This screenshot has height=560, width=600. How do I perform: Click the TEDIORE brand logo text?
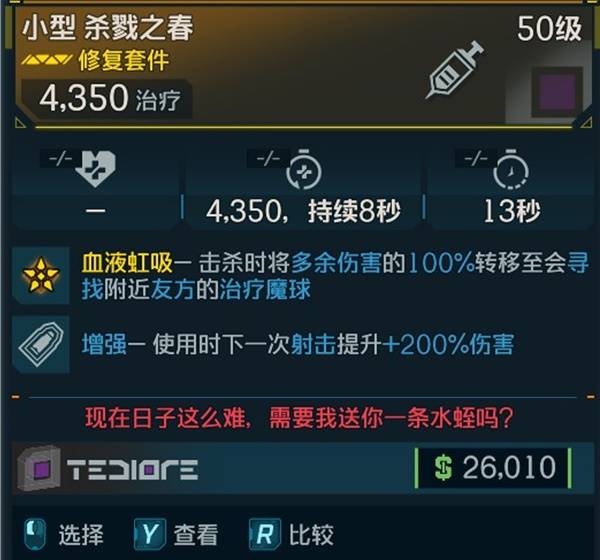[132, 469]
